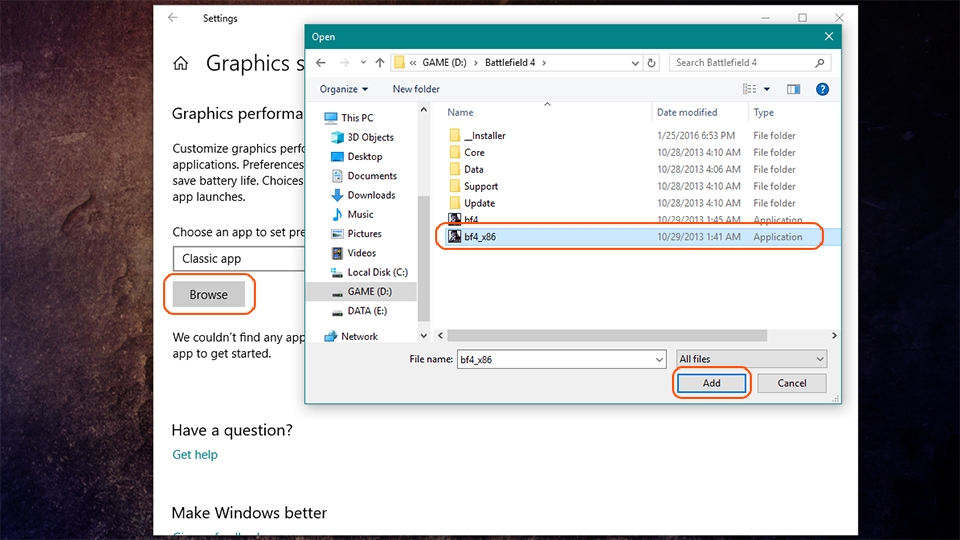Image resolution: width=960 pixels, height=540 pixels.
Task: Open Documents in navigation pane
Action: pyautogui.click(x=364, y=176)
